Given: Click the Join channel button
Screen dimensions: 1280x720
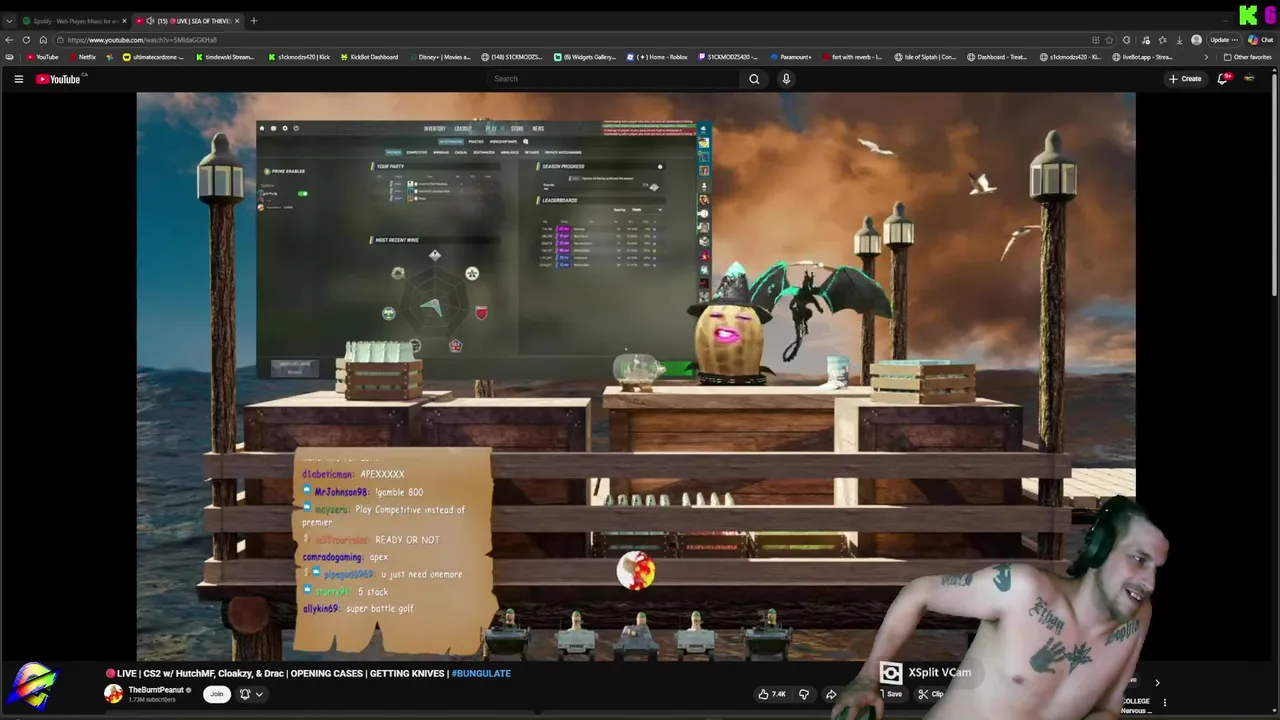Looking at the screenshot, I should [x=216, y=694].
